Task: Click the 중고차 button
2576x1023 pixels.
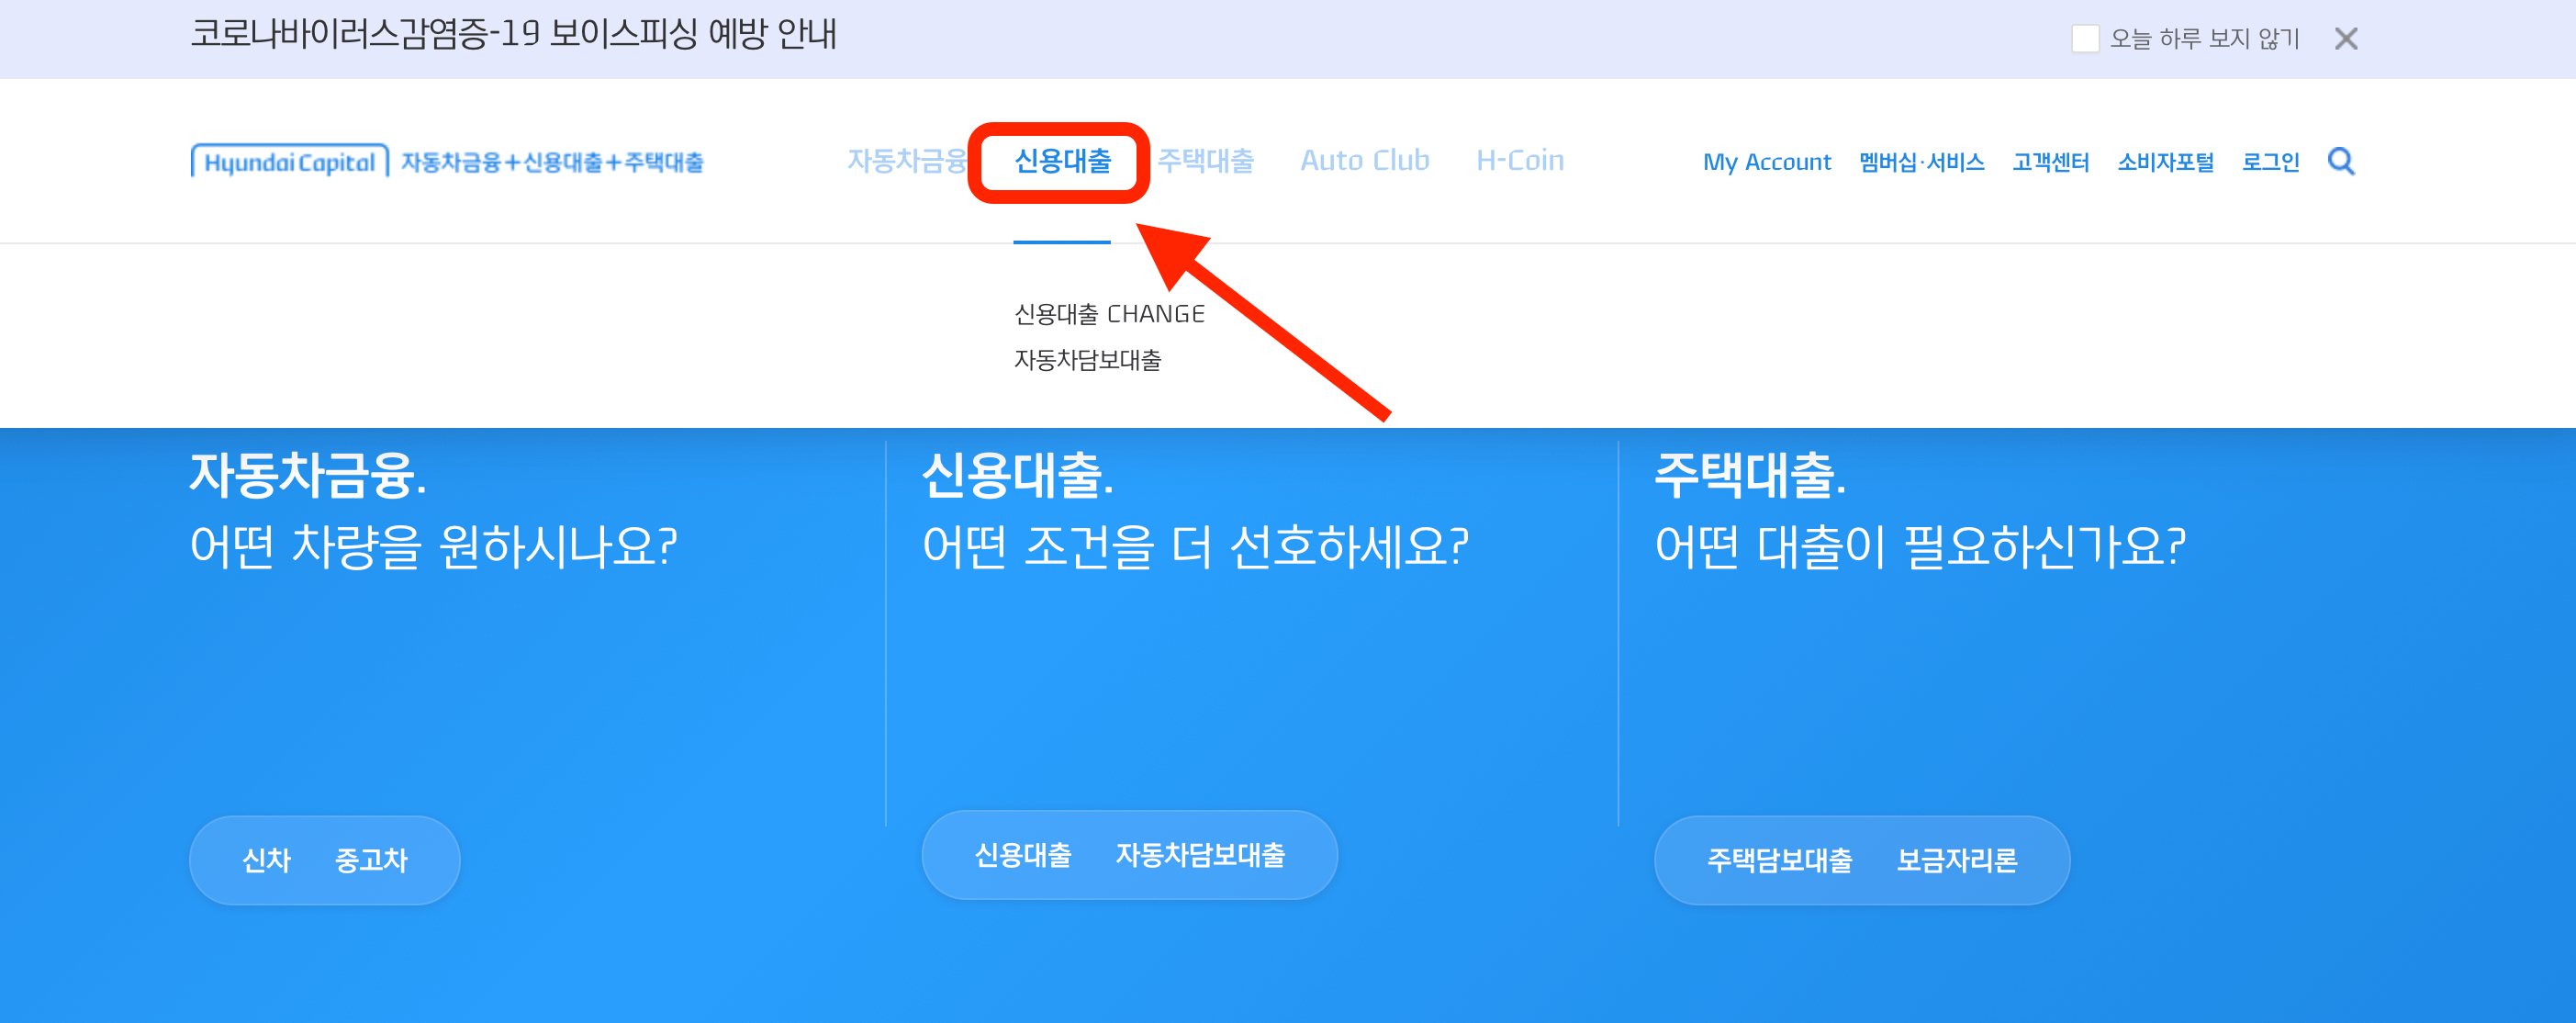Action: coord(372,860)
